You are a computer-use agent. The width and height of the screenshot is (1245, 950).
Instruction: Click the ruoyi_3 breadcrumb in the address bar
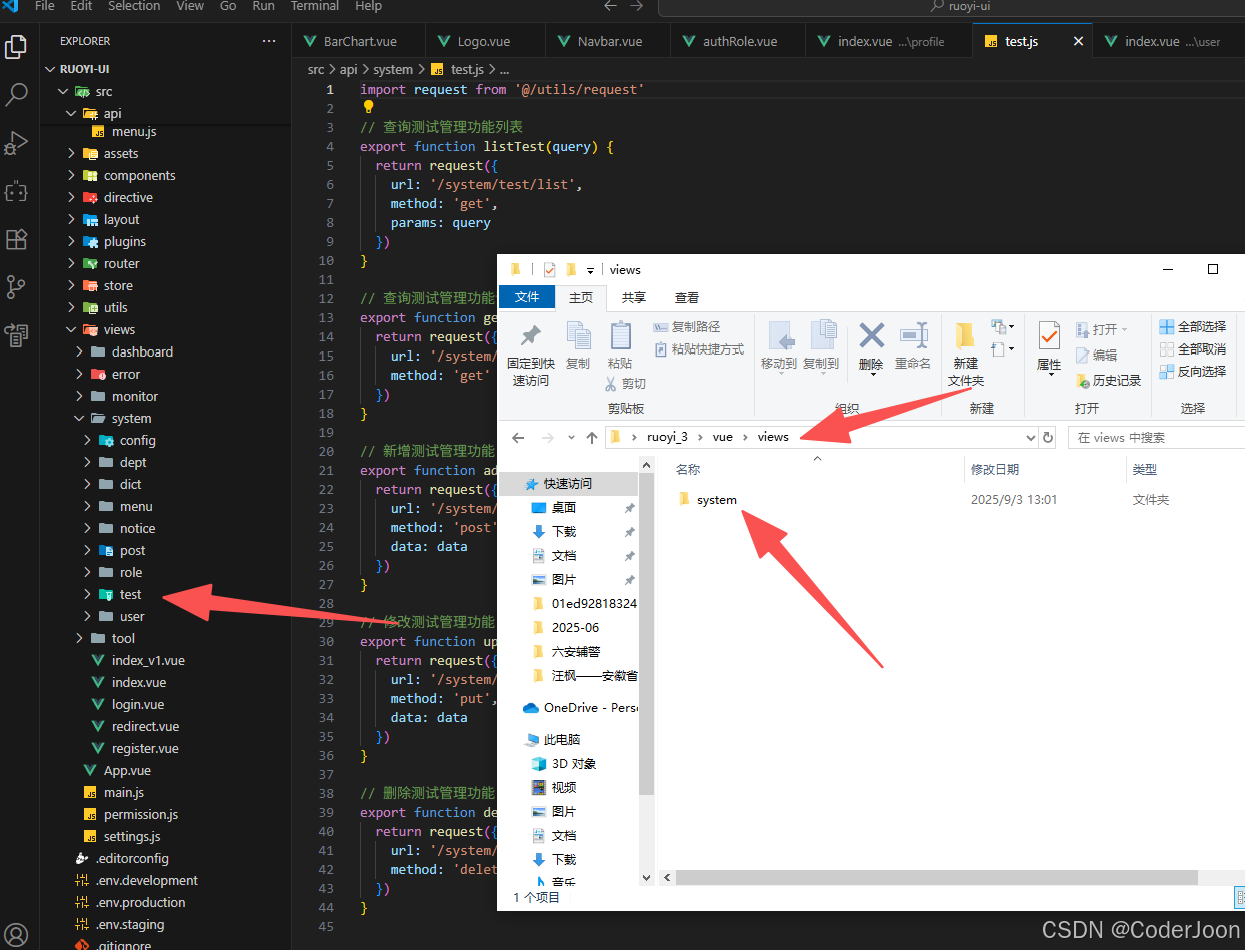click(667, 437)
